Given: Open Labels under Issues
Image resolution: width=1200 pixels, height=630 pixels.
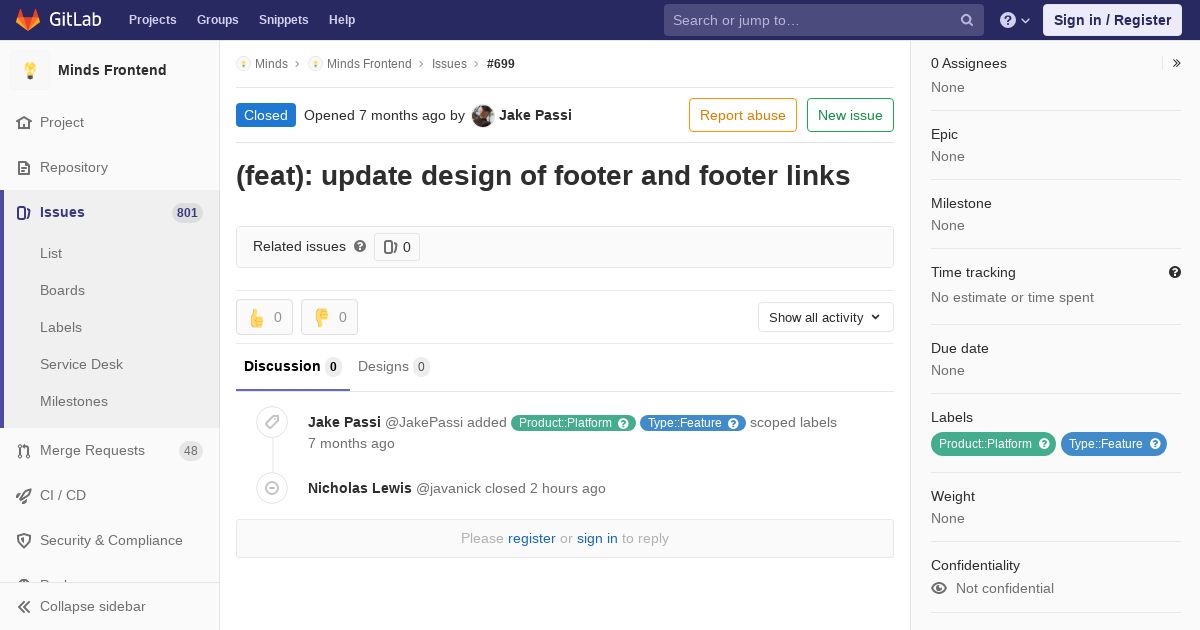Looking at the screenshot, I should tap(61, 328).
